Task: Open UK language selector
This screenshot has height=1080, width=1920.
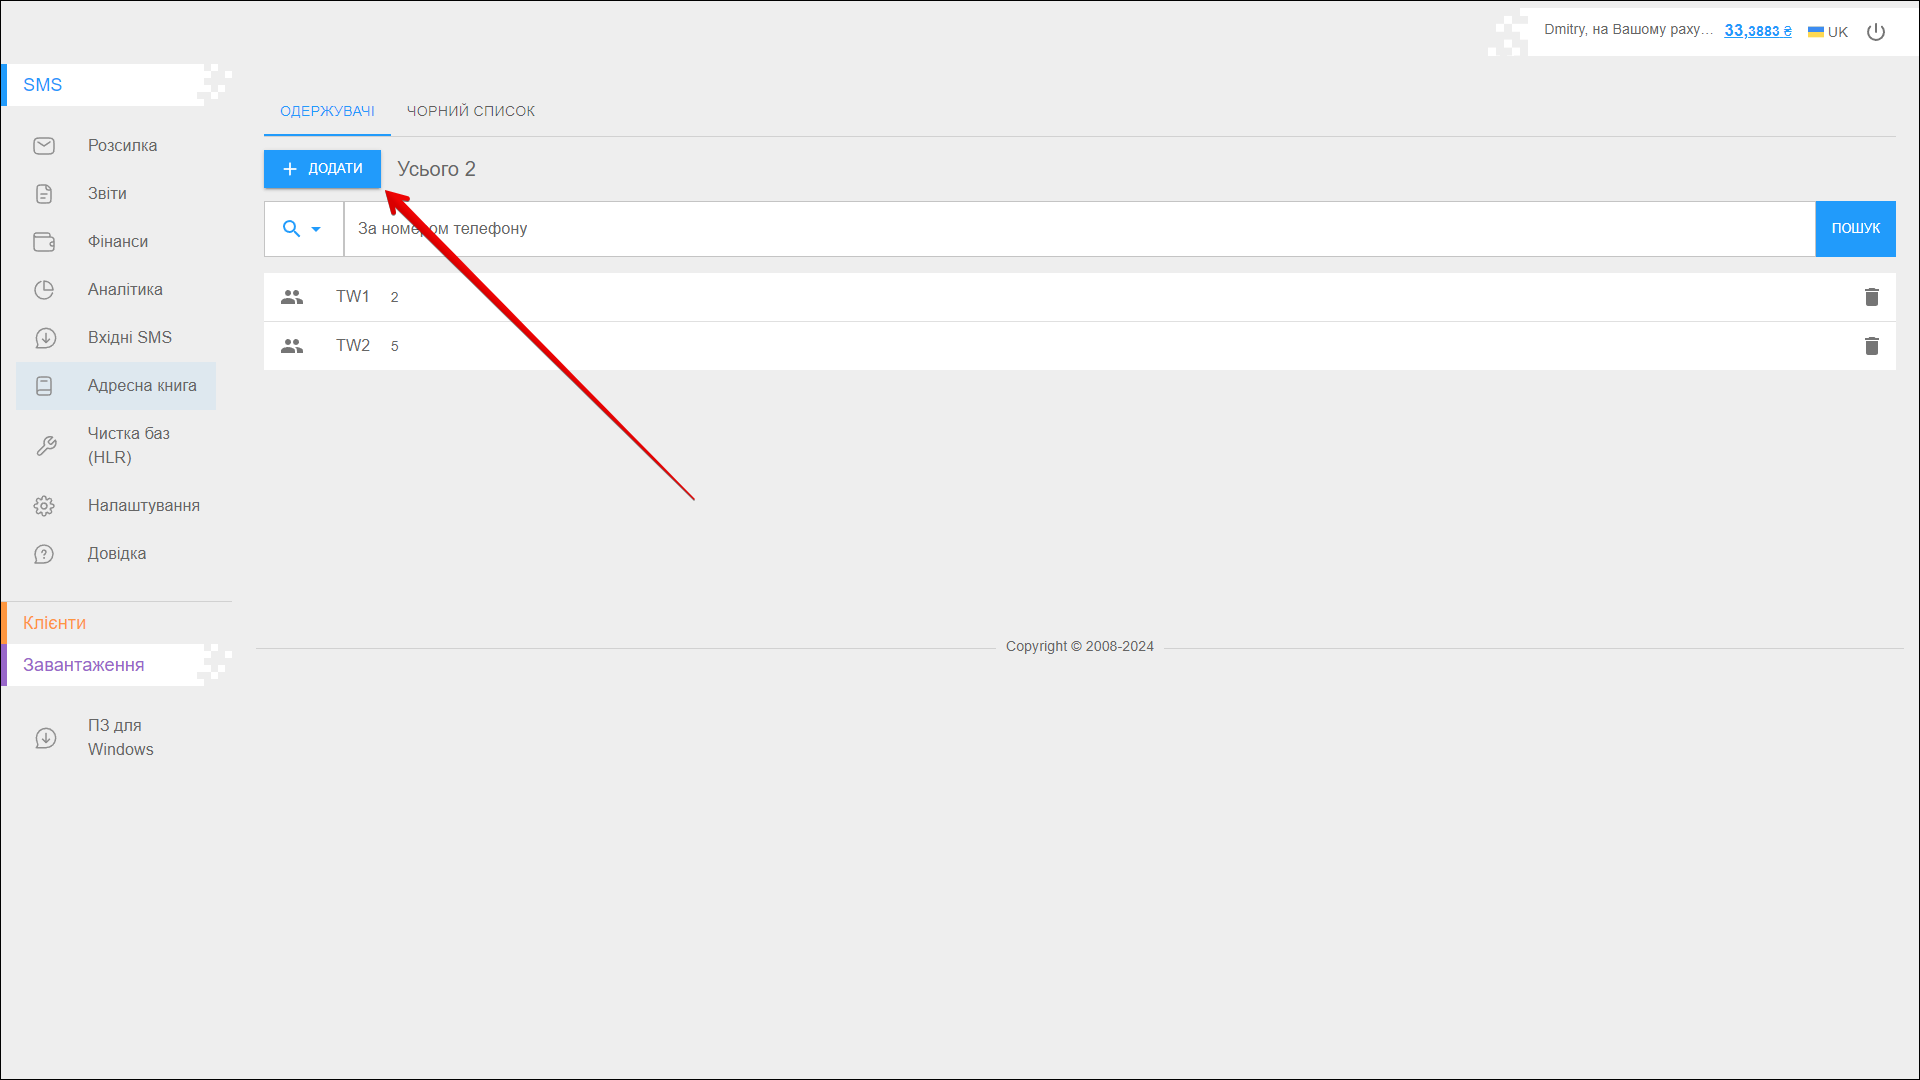Action: point(1828,32)
